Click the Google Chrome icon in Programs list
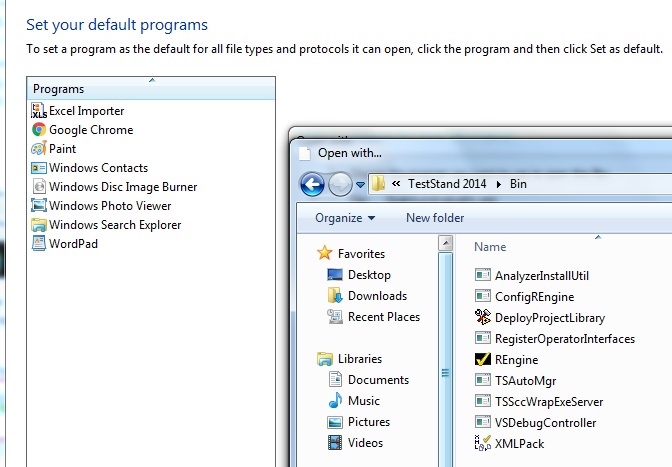Image resolution: width=672 pixels, height=467 pixels. pos(39,129)
